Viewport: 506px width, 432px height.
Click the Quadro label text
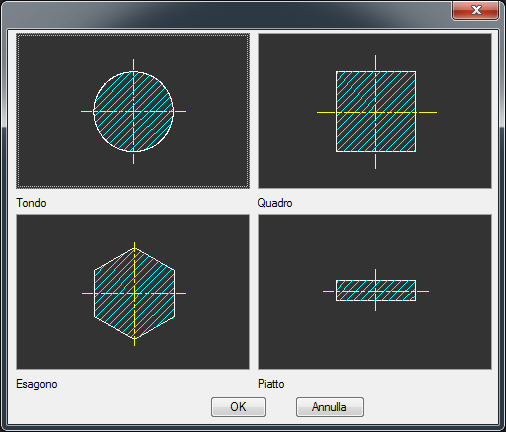click(275, 203)
